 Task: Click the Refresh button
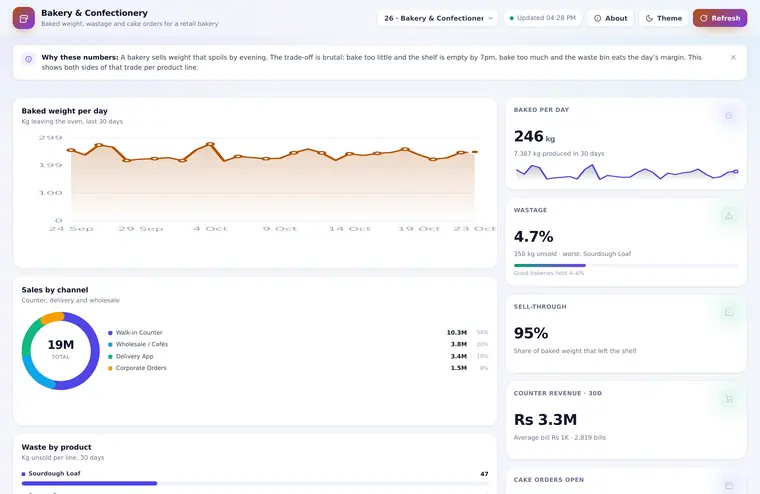720,18
